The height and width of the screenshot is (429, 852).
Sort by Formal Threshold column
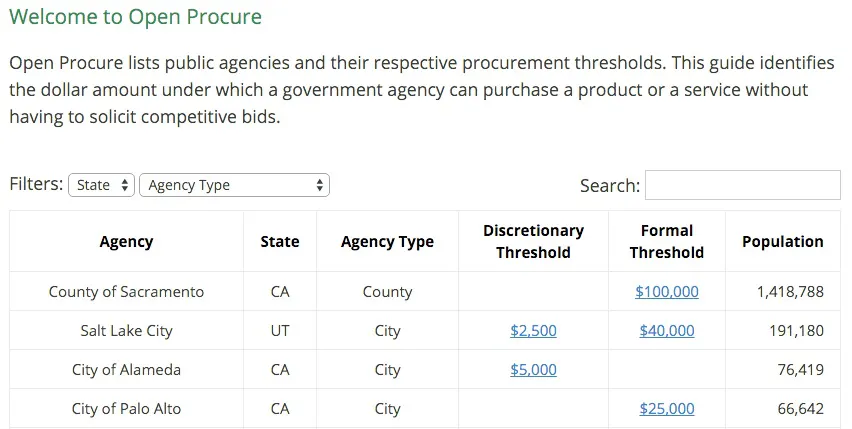click(x=667, y=242)
